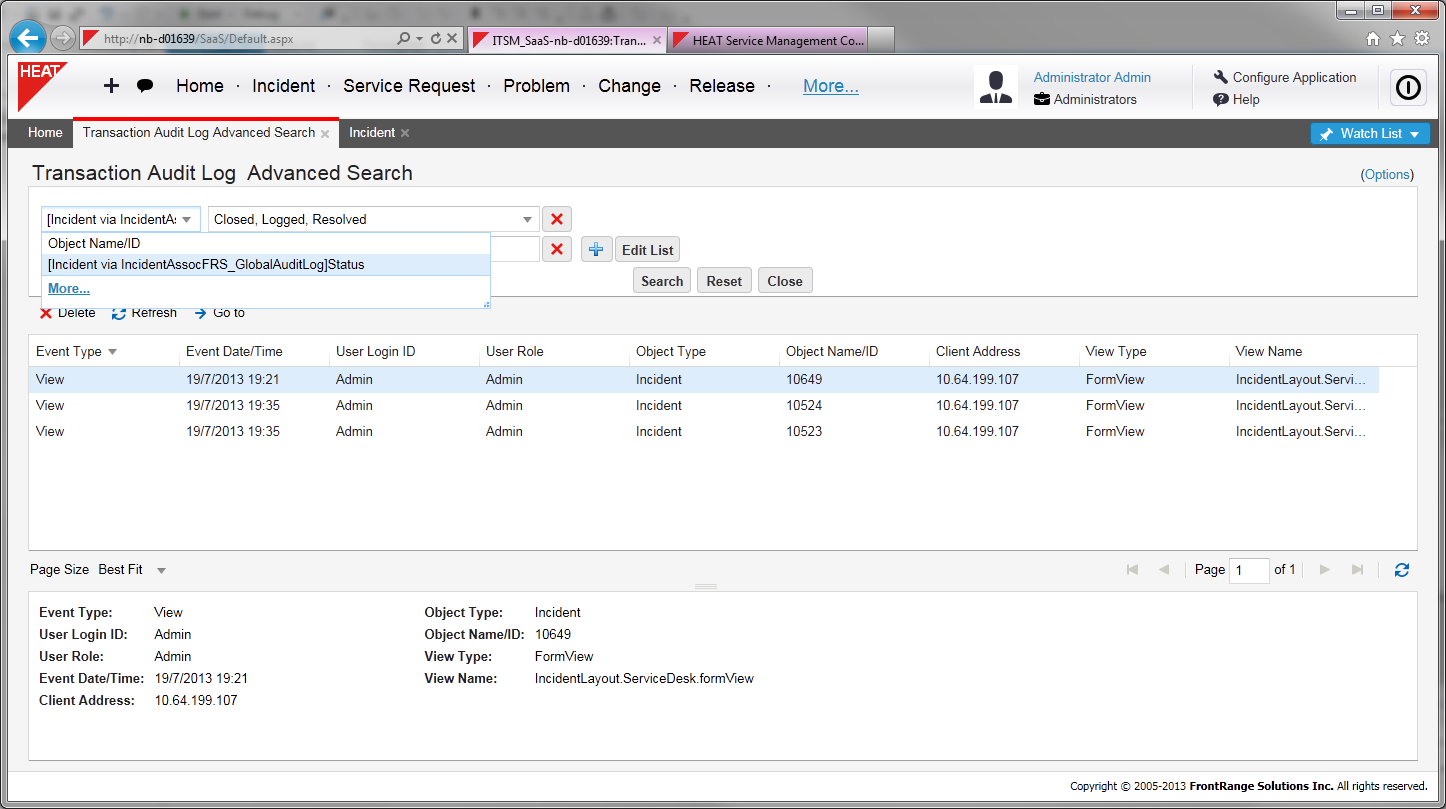Click the Page number input field

click(1248, 570)
